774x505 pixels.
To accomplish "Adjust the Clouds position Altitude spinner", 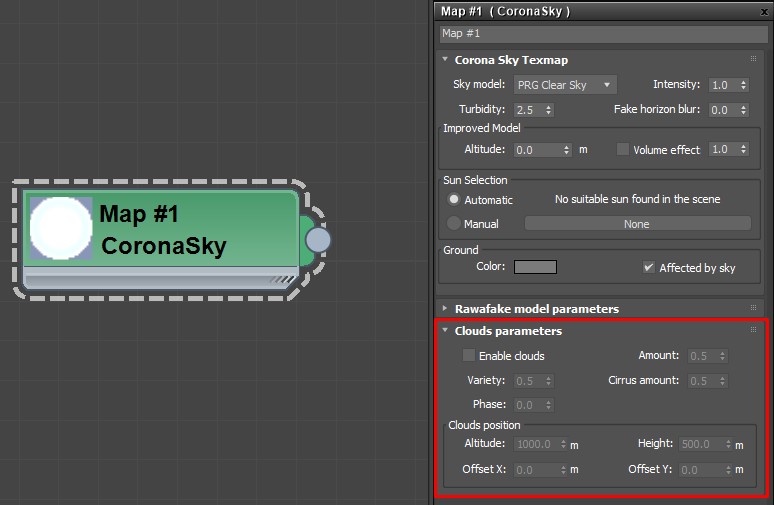I will (x=563, y=444).
